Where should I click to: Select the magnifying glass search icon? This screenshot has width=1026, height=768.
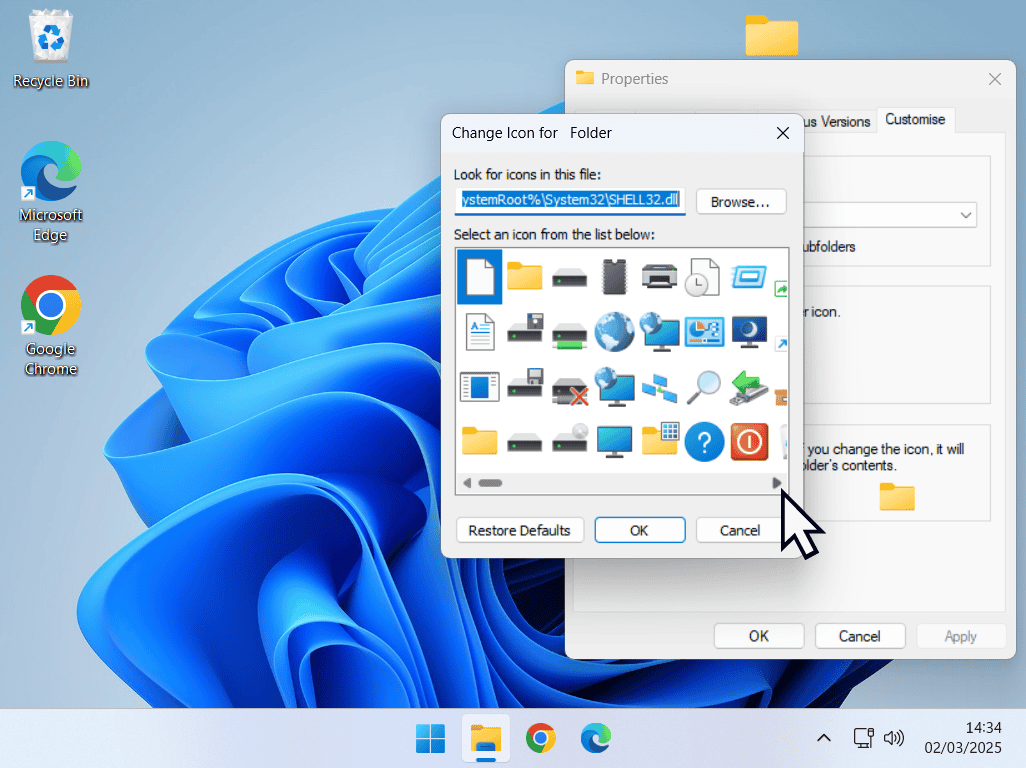point(704,387)
